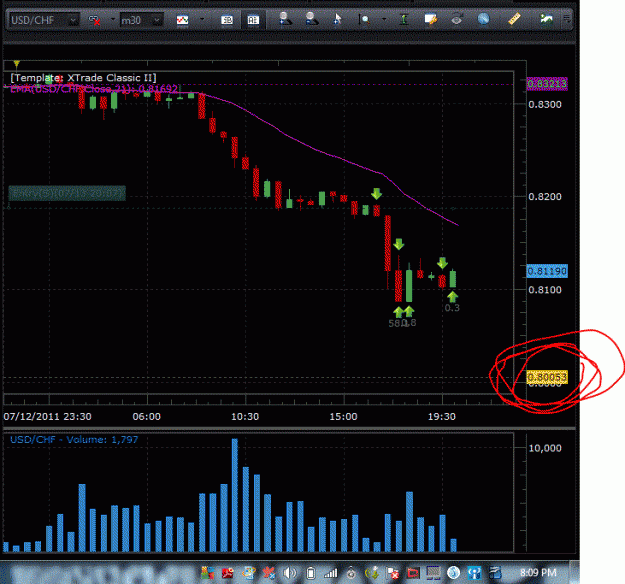Image resolution: width=625 pixels, height=584 pixels.
Task: Click the unlink chart icon with red X
Action: point(94,20)
